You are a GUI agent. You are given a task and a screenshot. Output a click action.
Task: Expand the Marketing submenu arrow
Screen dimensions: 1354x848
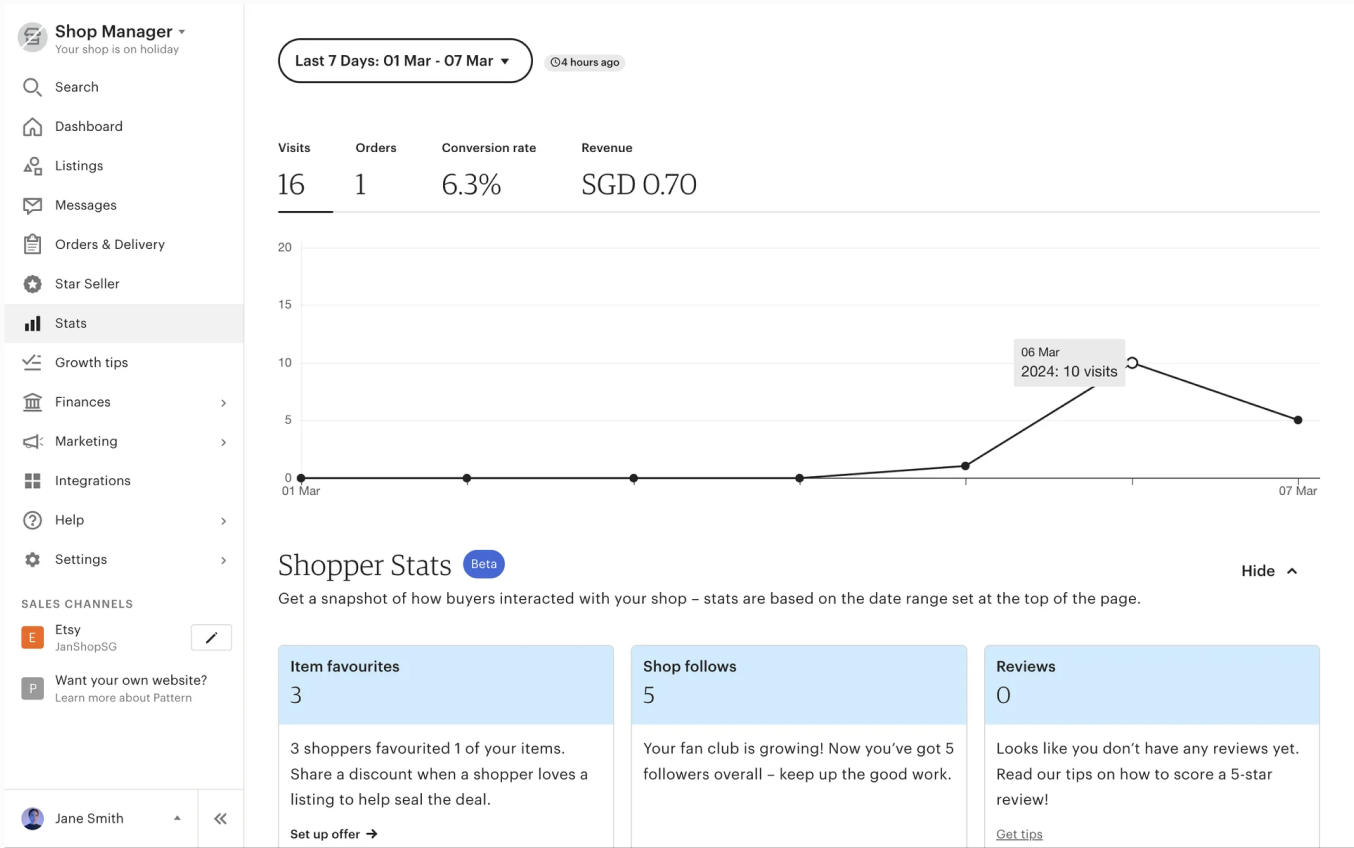coord(223,442)
